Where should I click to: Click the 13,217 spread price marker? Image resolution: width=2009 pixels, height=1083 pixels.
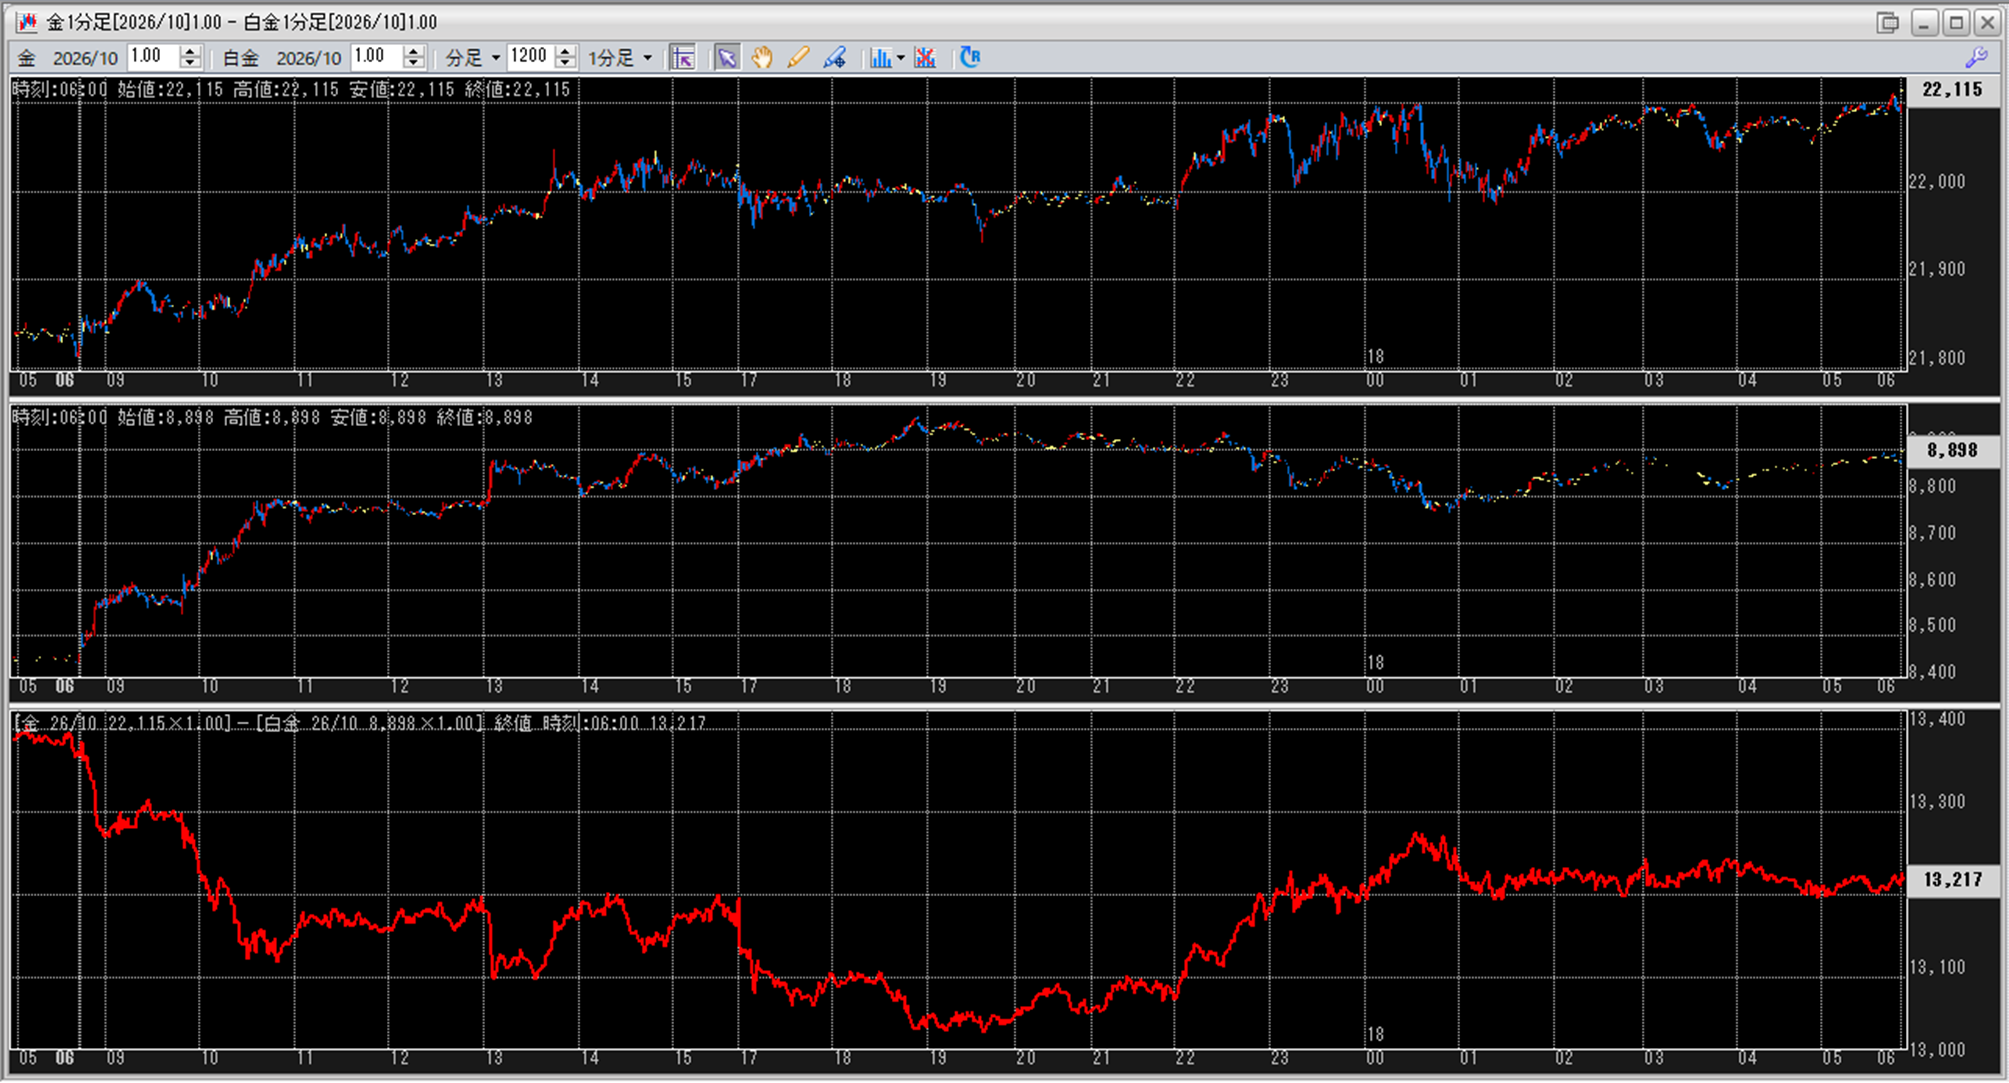click(1952, 880)
